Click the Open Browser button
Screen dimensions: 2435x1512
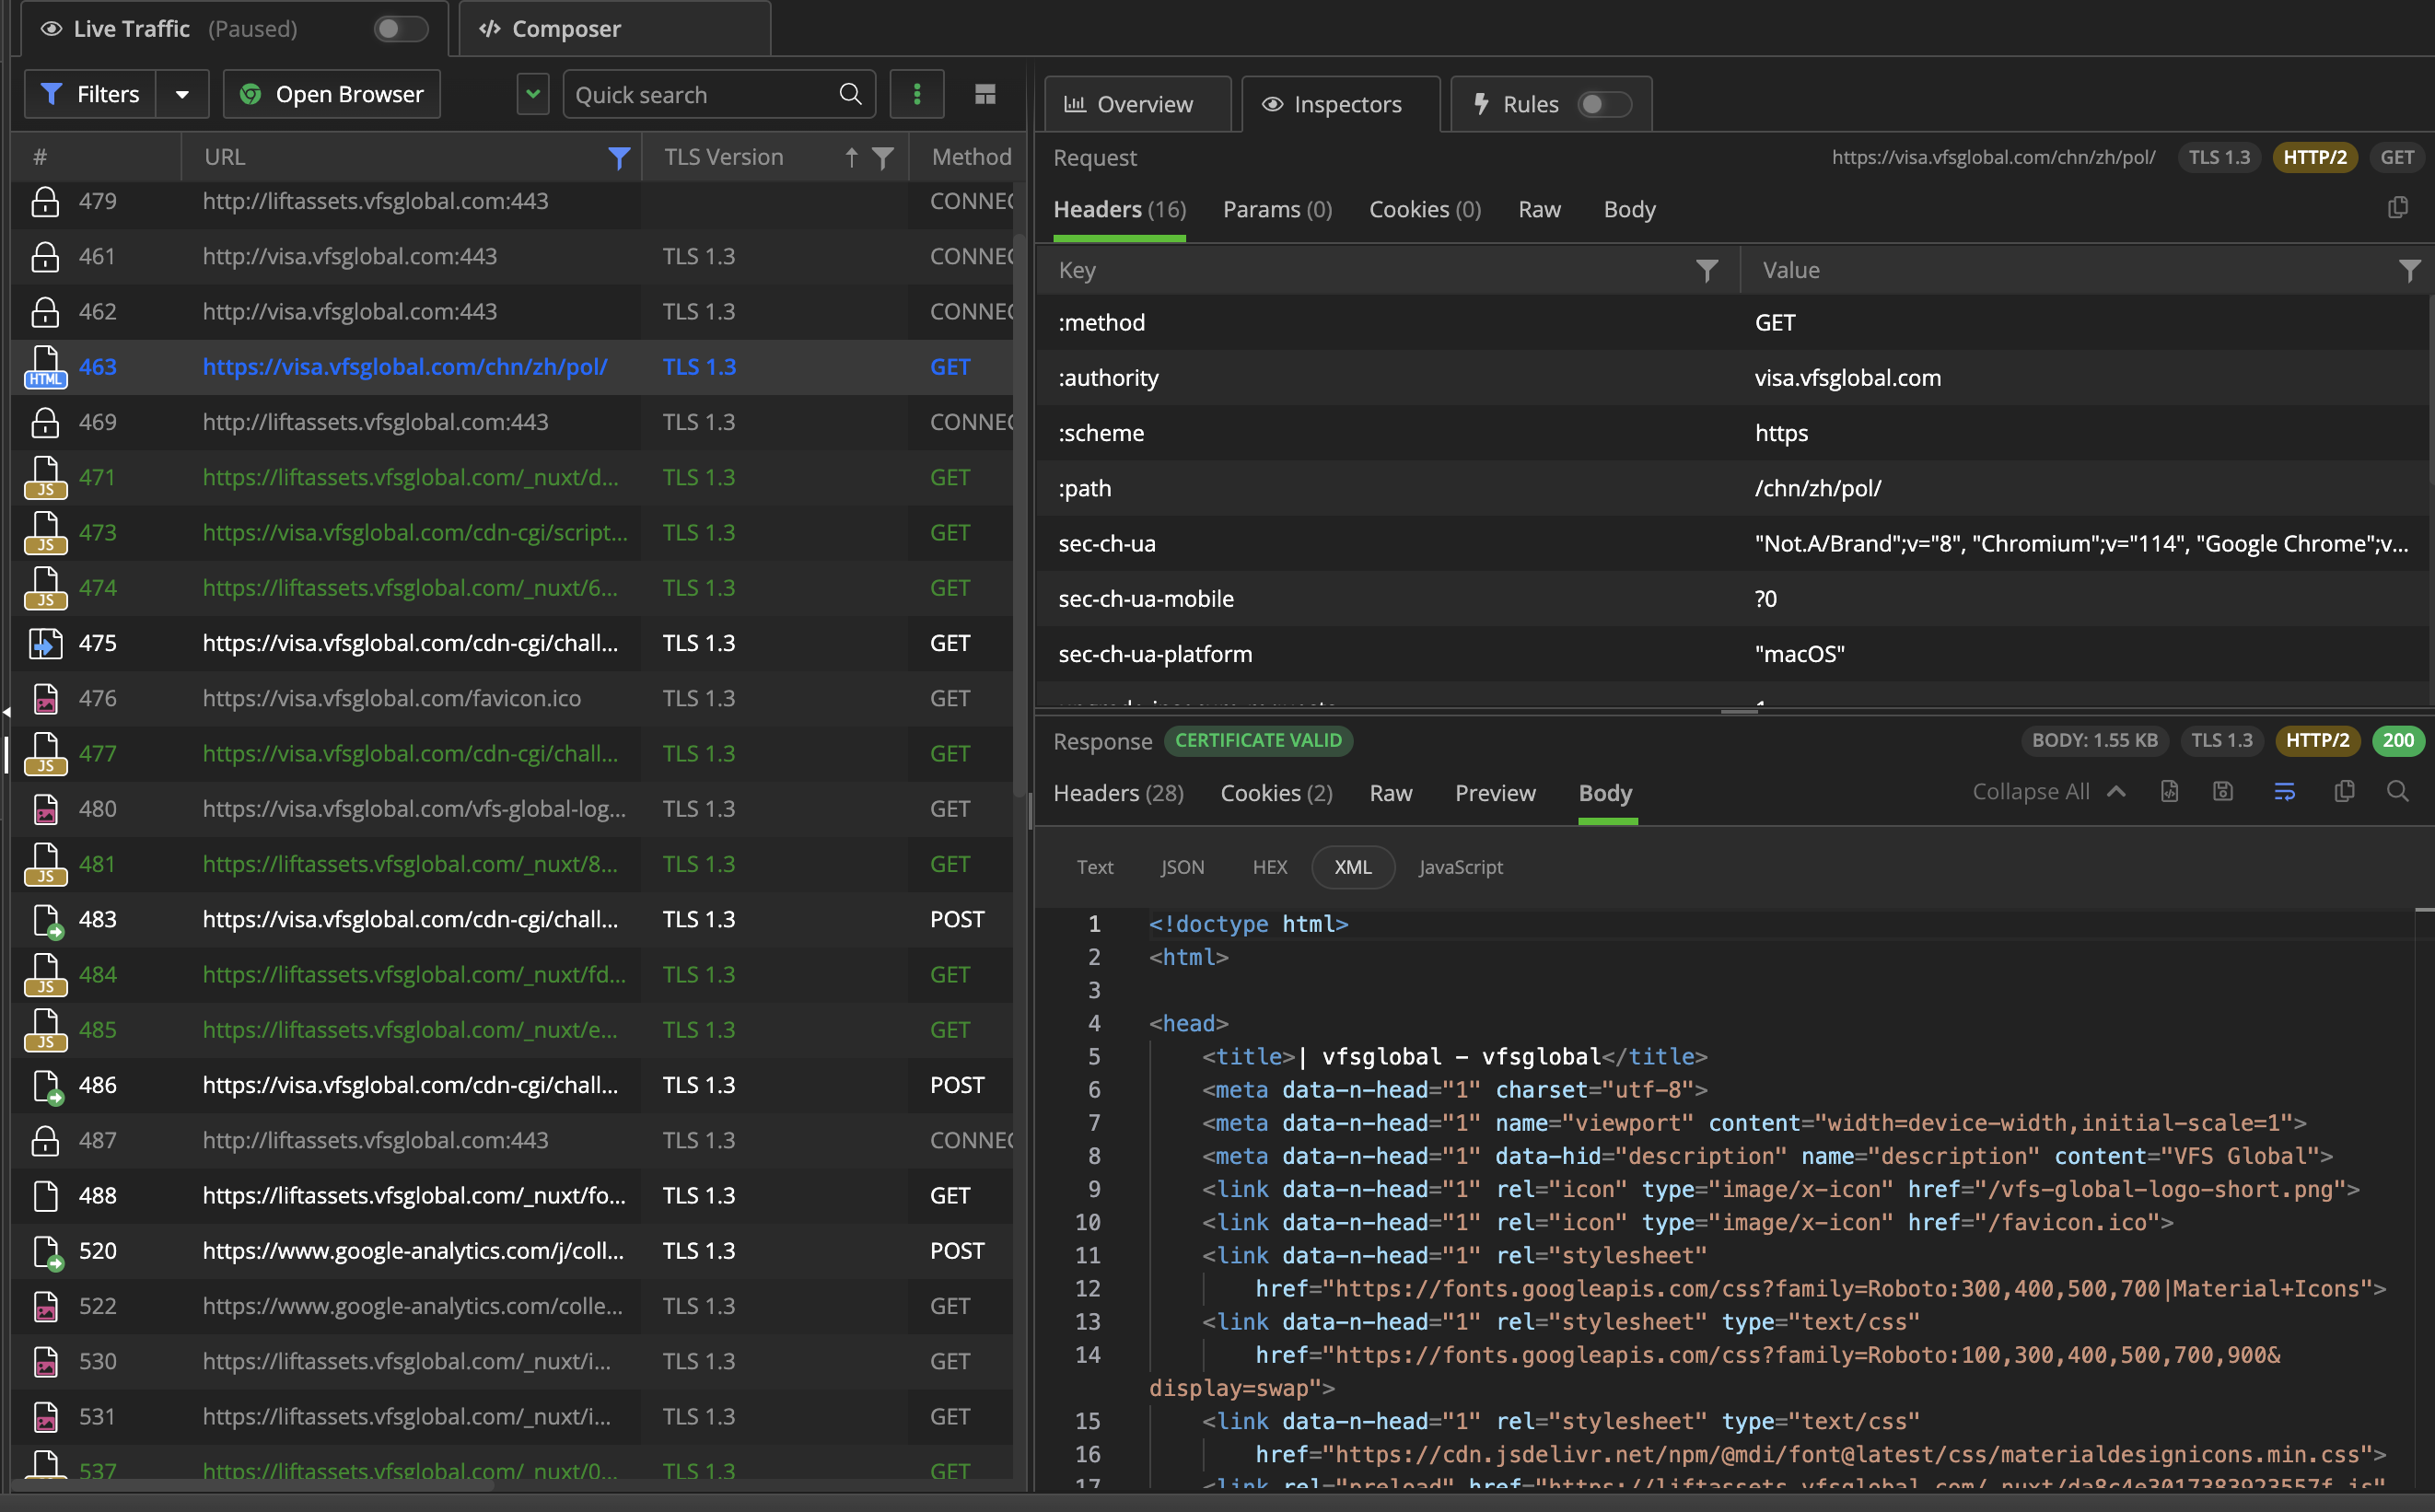pyautogui.click(x=332, y=94)
